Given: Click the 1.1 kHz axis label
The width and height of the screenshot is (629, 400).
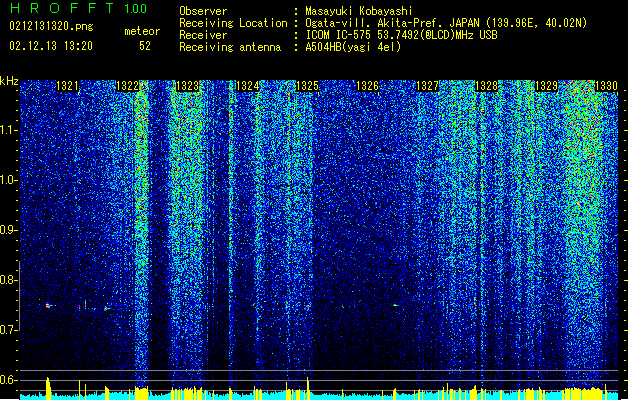Looking at the screenshot, I should click(x=9, y=130).
